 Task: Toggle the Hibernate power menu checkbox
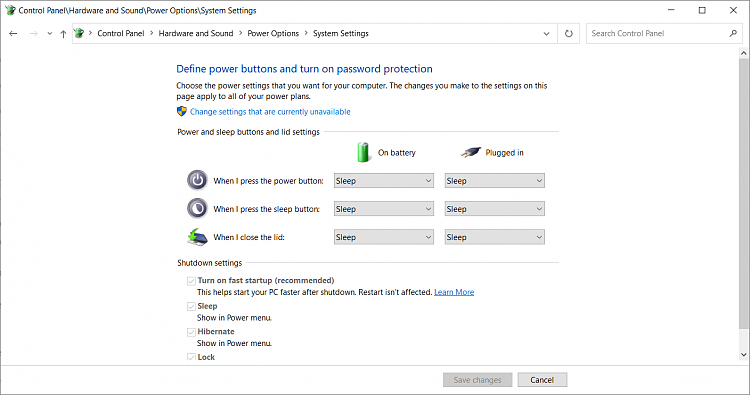coord(191,332)
